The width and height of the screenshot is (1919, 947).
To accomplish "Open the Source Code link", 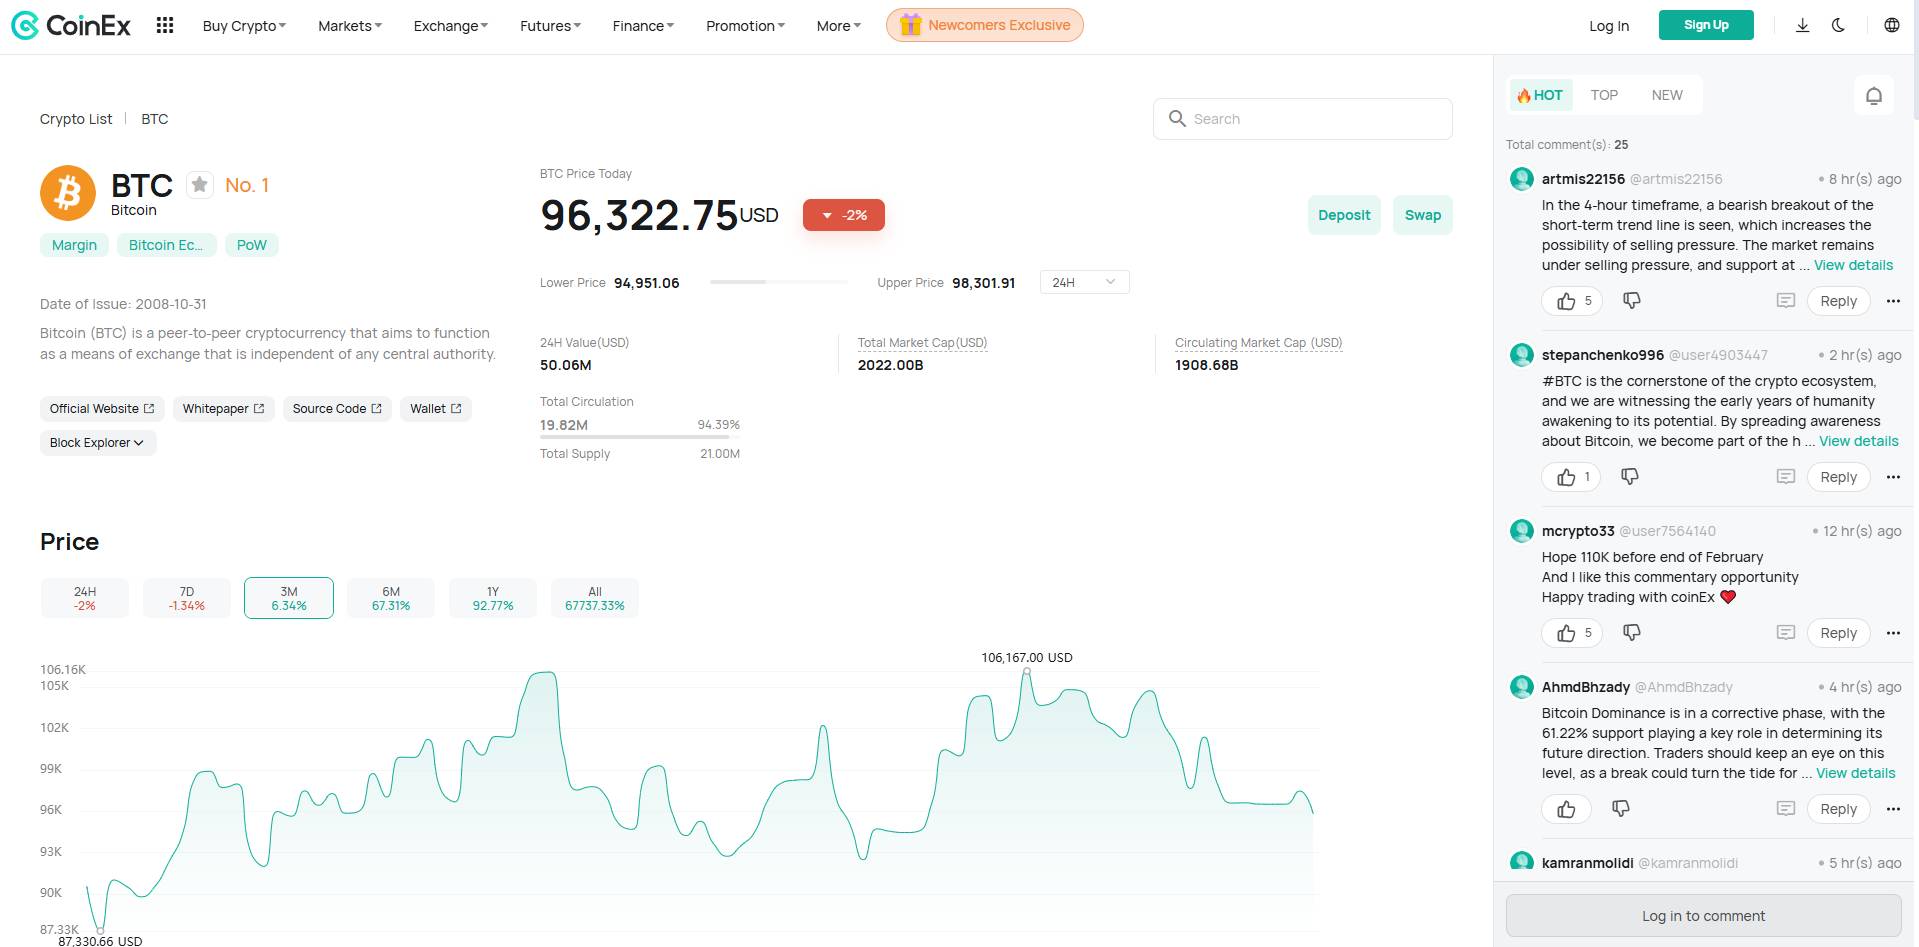I will pyautogui.click(x=337, y=409).
